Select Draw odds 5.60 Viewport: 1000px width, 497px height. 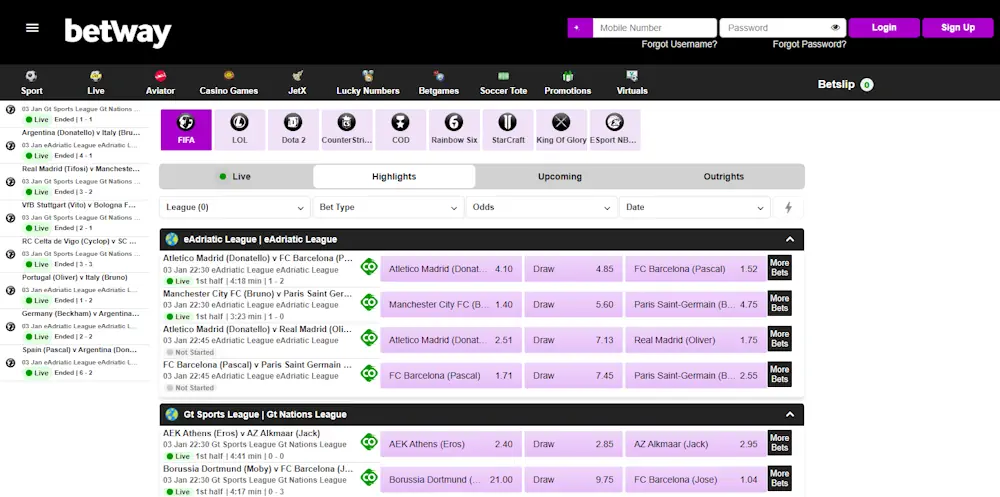click(x=573, y=305)
